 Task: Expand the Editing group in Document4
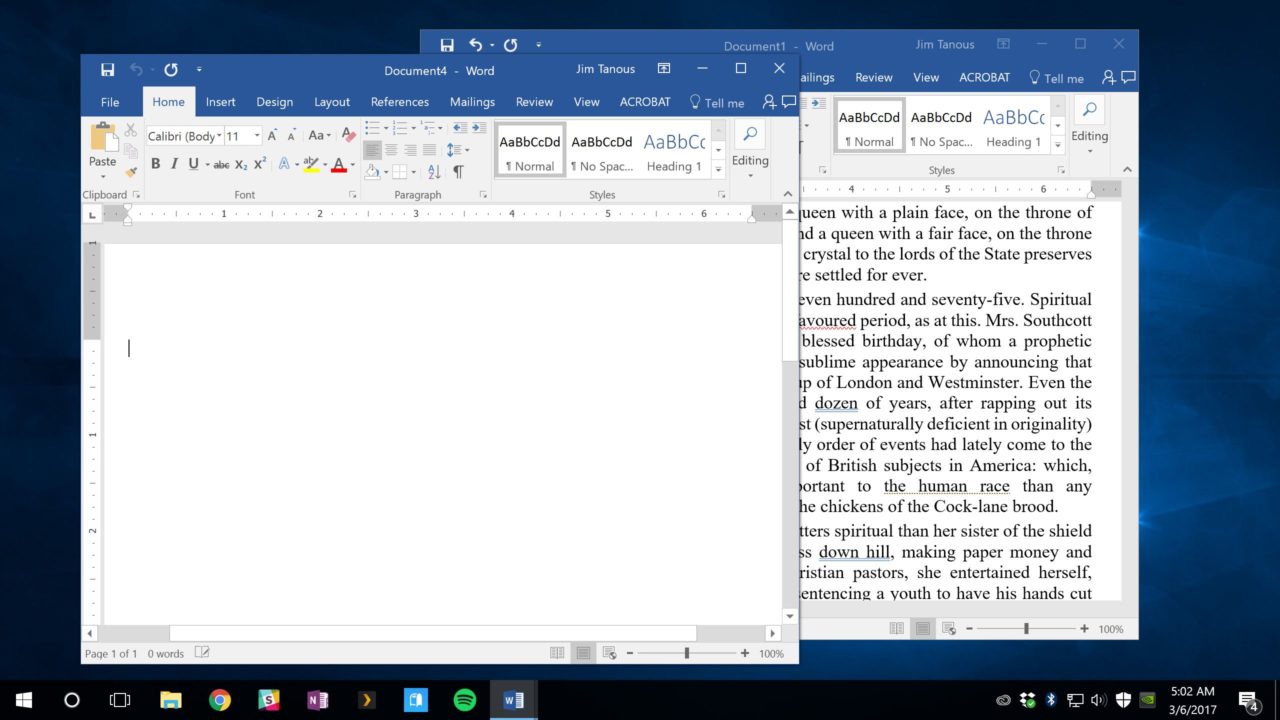click(750, 176)
